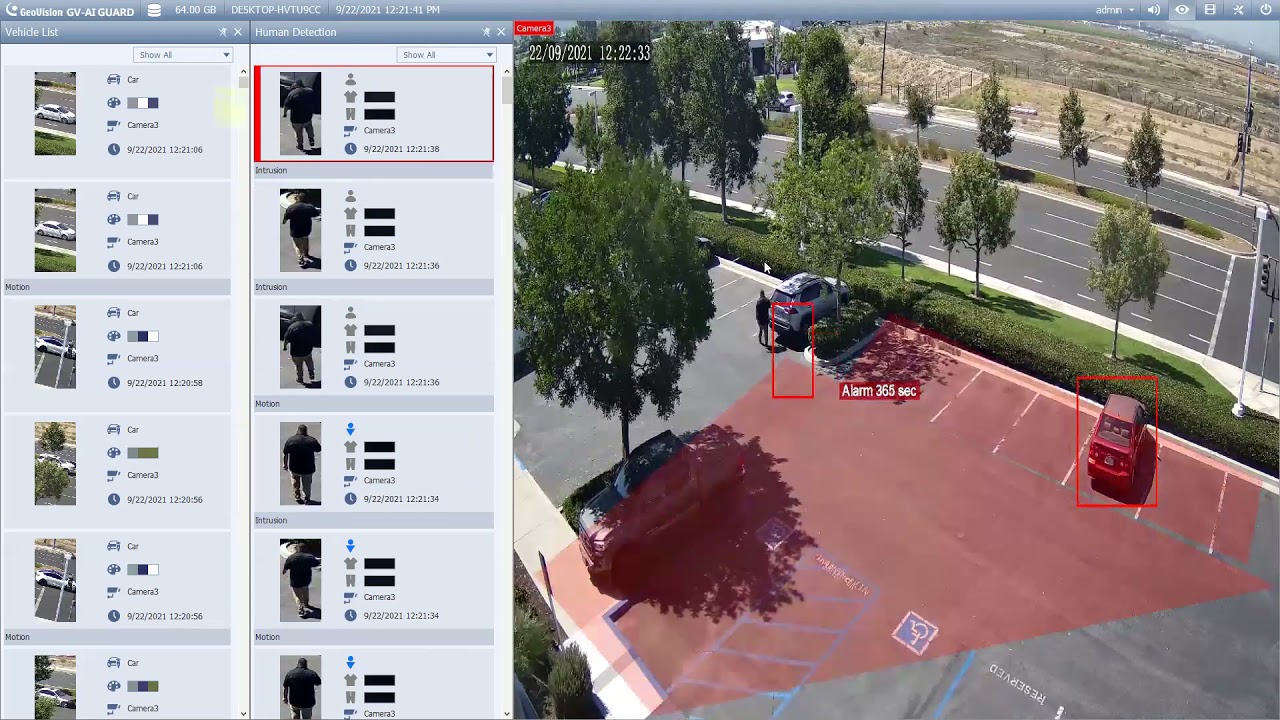Click shirt icon in the 12:21:38 entry
The image size is (1280, 720).
(350, 97)
